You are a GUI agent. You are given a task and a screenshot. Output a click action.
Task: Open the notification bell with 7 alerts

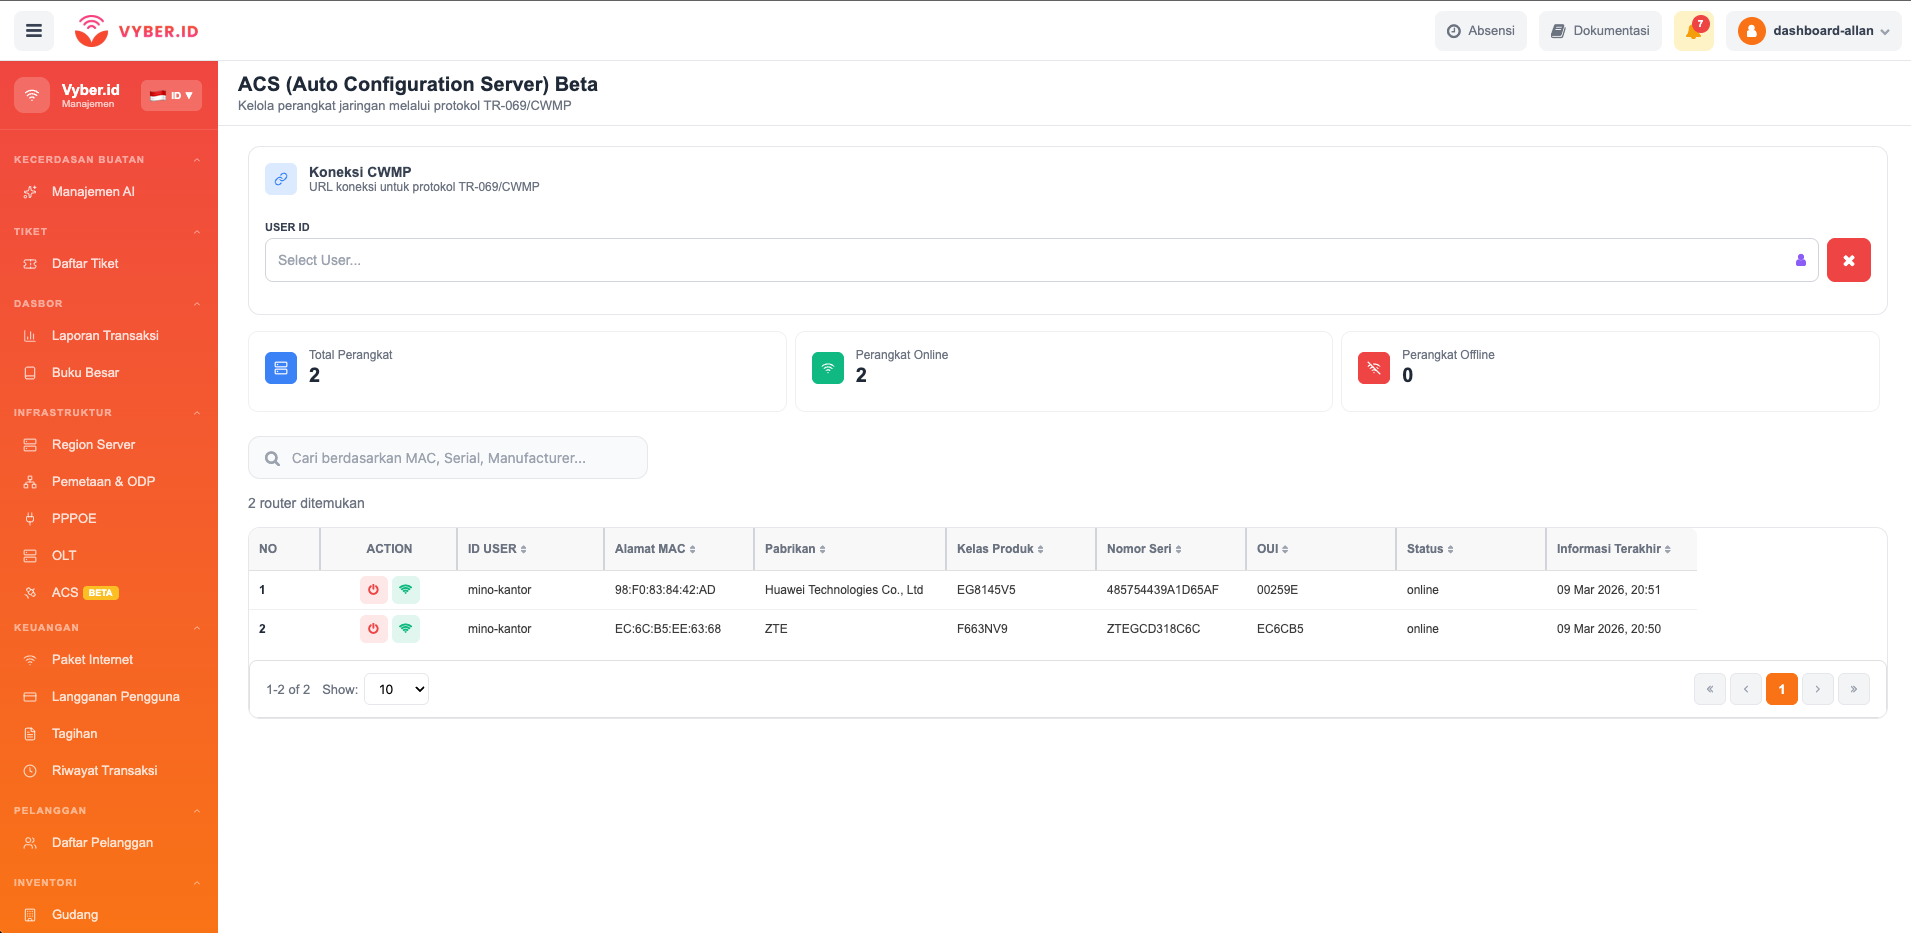[1692, 30]
